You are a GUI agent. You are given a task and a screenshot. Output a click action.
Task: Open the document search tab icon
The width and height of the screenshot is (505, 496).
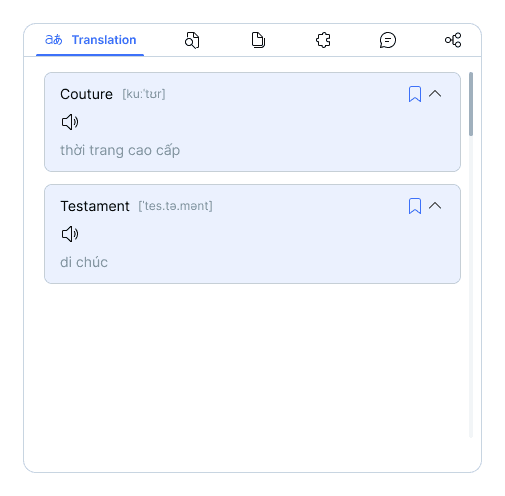tap(192, 40)
